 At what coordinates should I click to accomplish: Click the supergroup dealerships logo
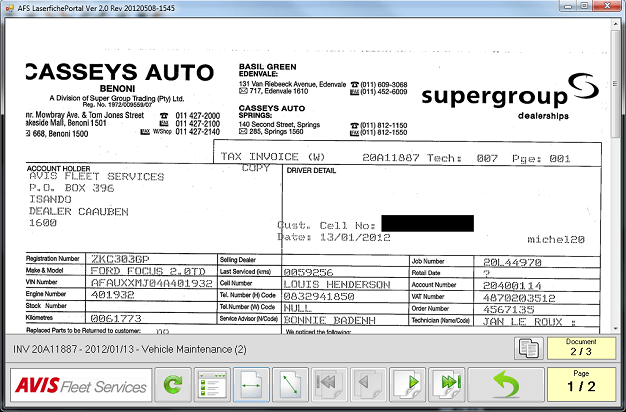(x=510, y=97)
